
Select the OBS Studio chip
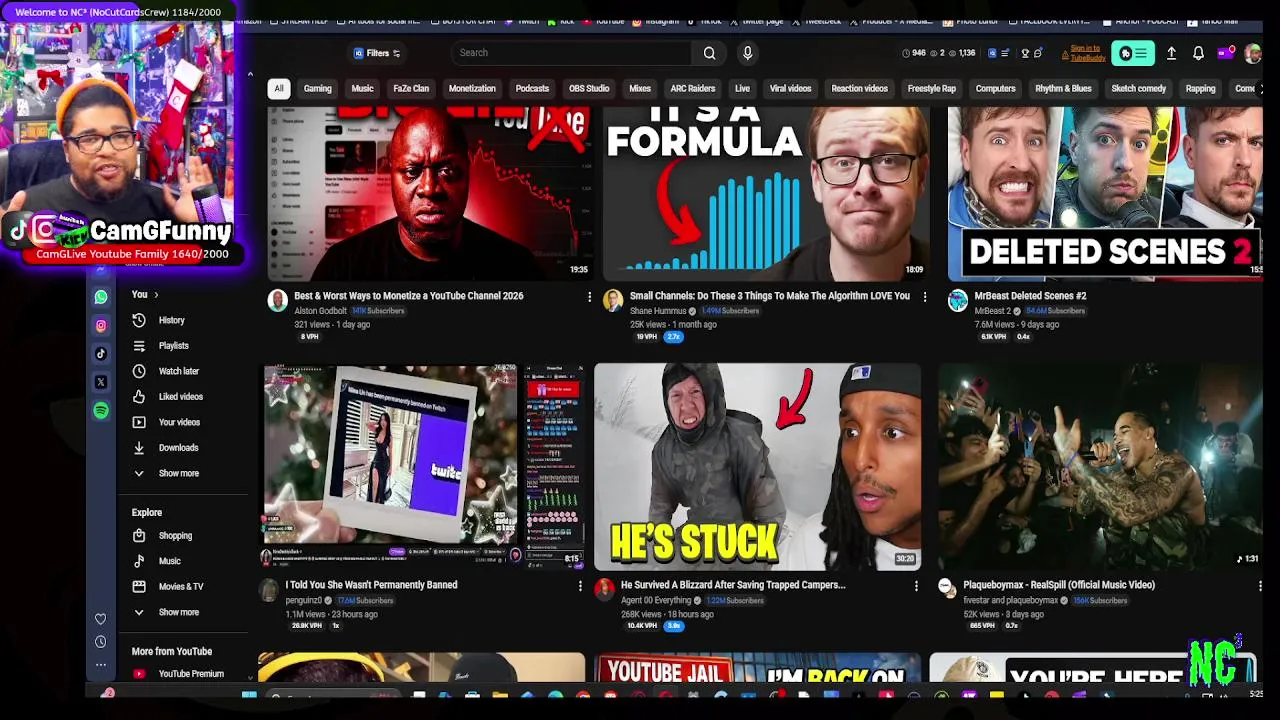(589, 89)
